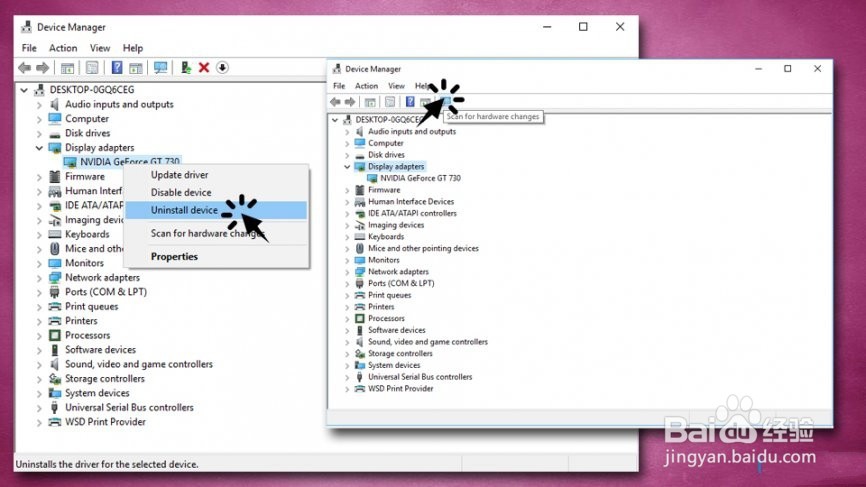Image resolution: width=866 pixels, height=487 pixels.
Task: Select NVIDIA GeForce GT 730 in right window
Action: coord(420,178)
